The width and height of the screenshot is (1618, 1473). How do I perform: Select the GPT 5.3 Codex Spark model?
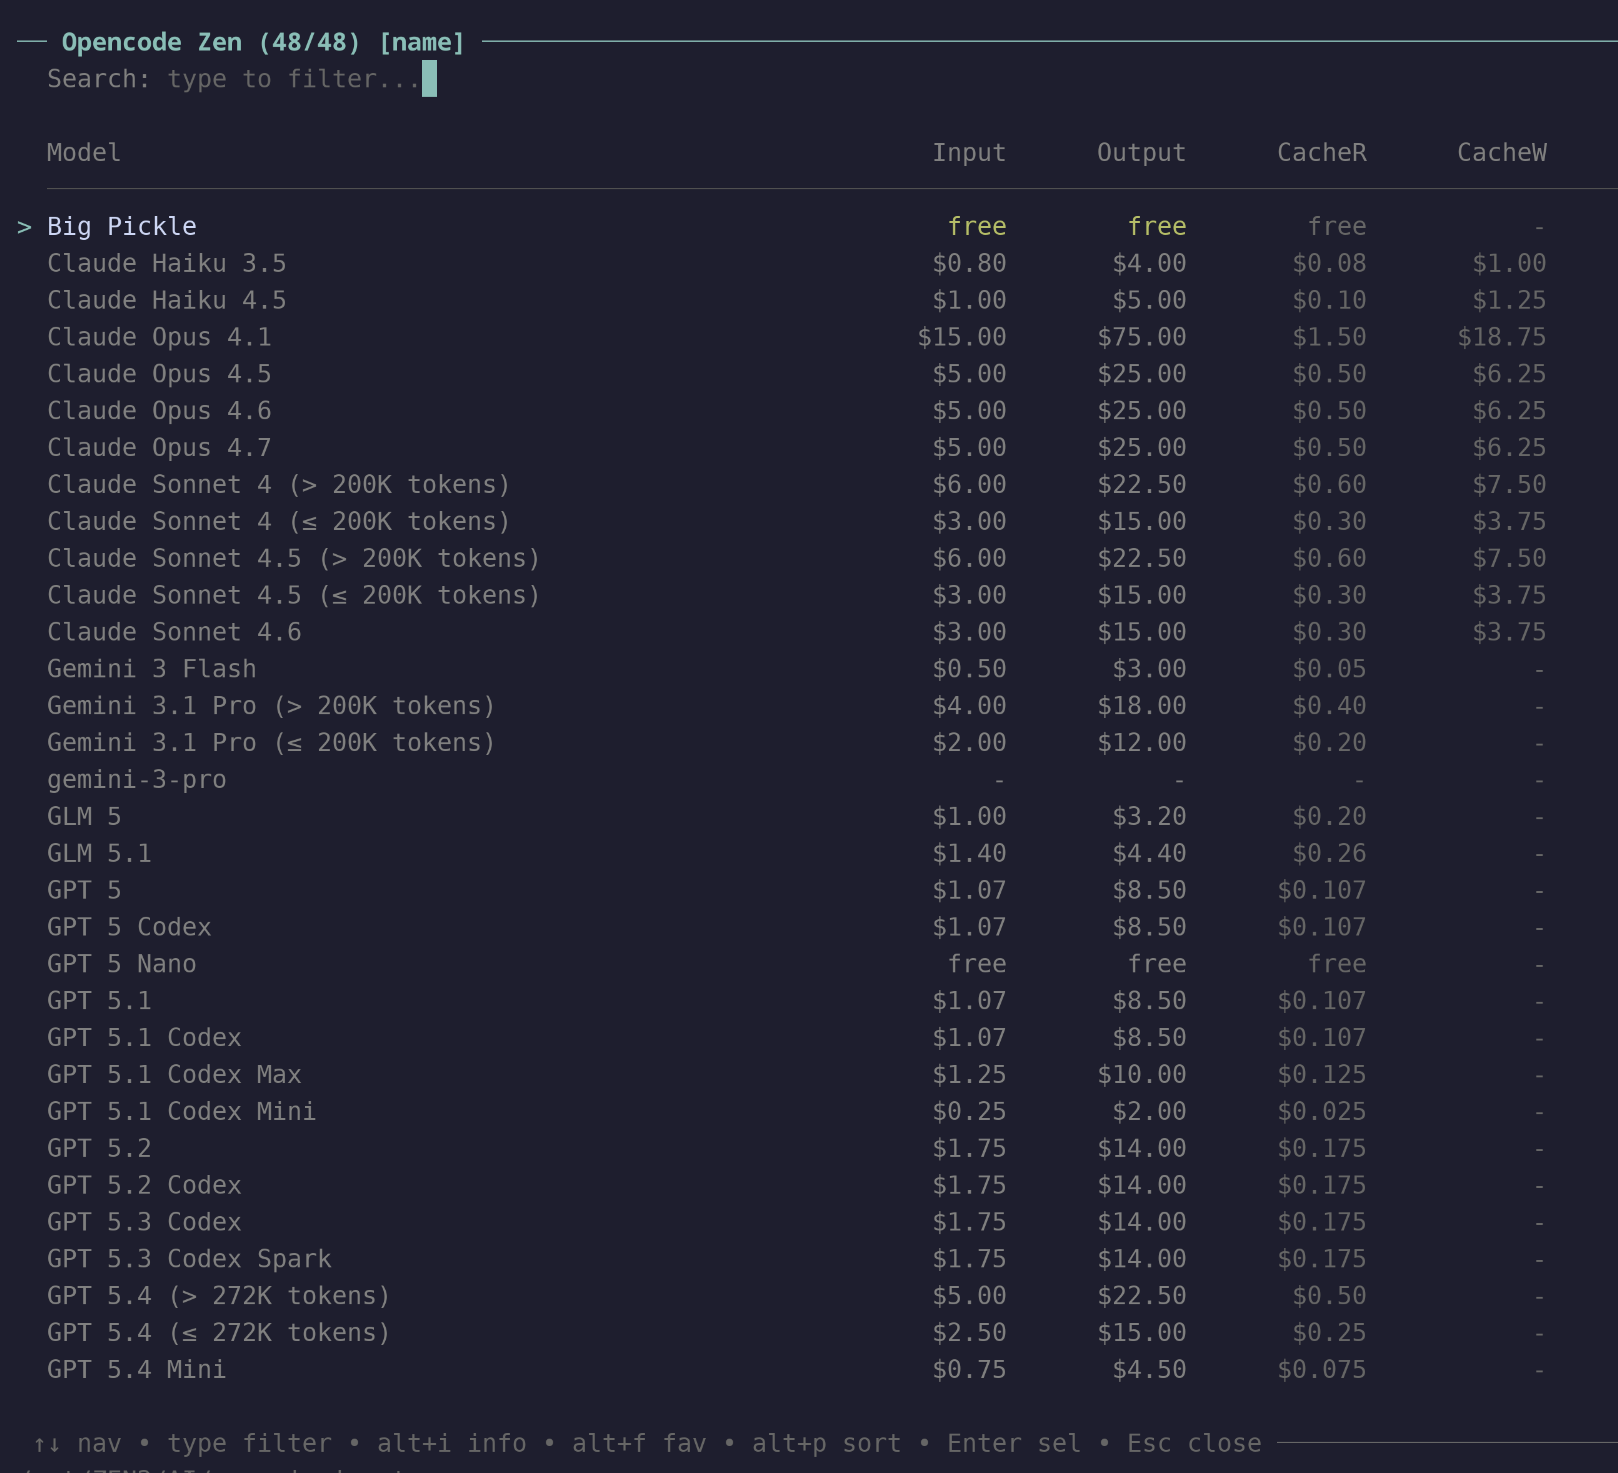pos(796,1259)
